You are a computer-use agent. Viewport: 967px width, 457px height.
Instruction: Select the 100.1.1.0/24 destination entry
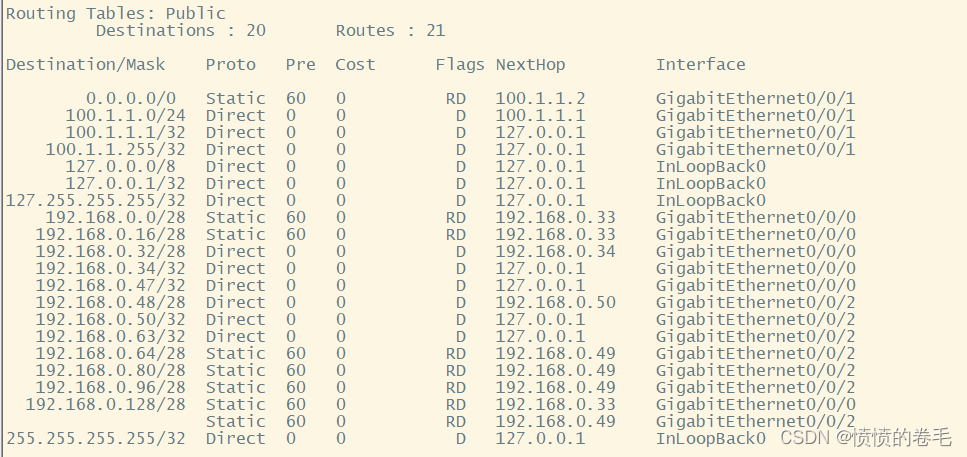pos(125,116)
